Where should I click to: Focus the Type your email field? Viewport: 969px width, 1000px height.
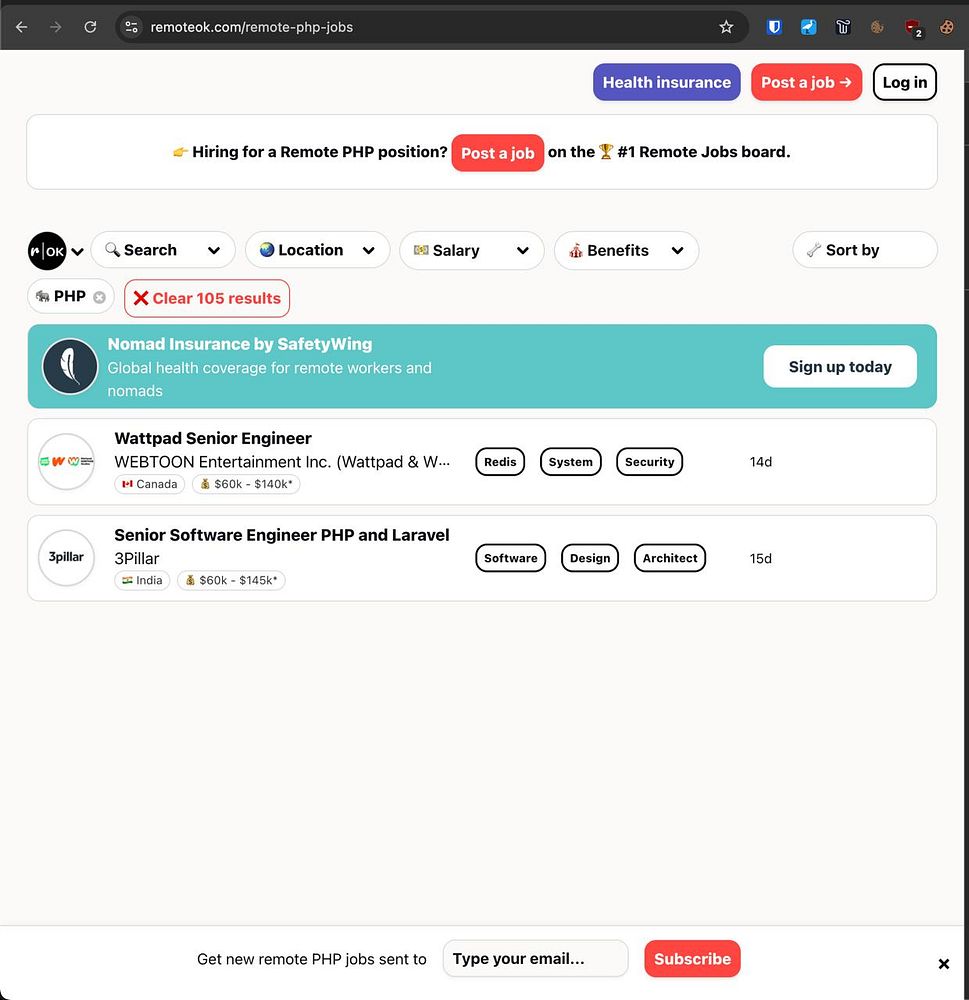click(536, 959)
